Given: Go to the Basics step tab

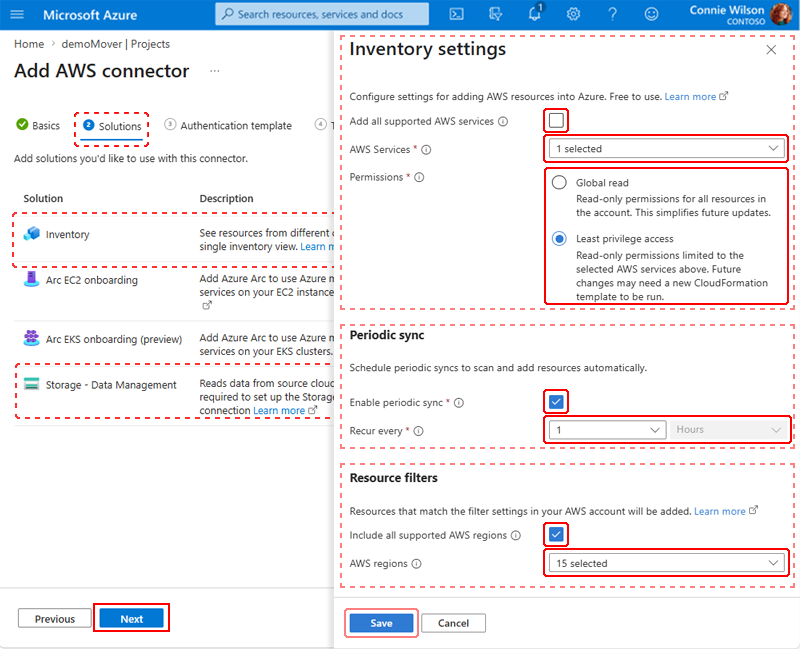Looking at the screenshot, I should pos(38,126).
